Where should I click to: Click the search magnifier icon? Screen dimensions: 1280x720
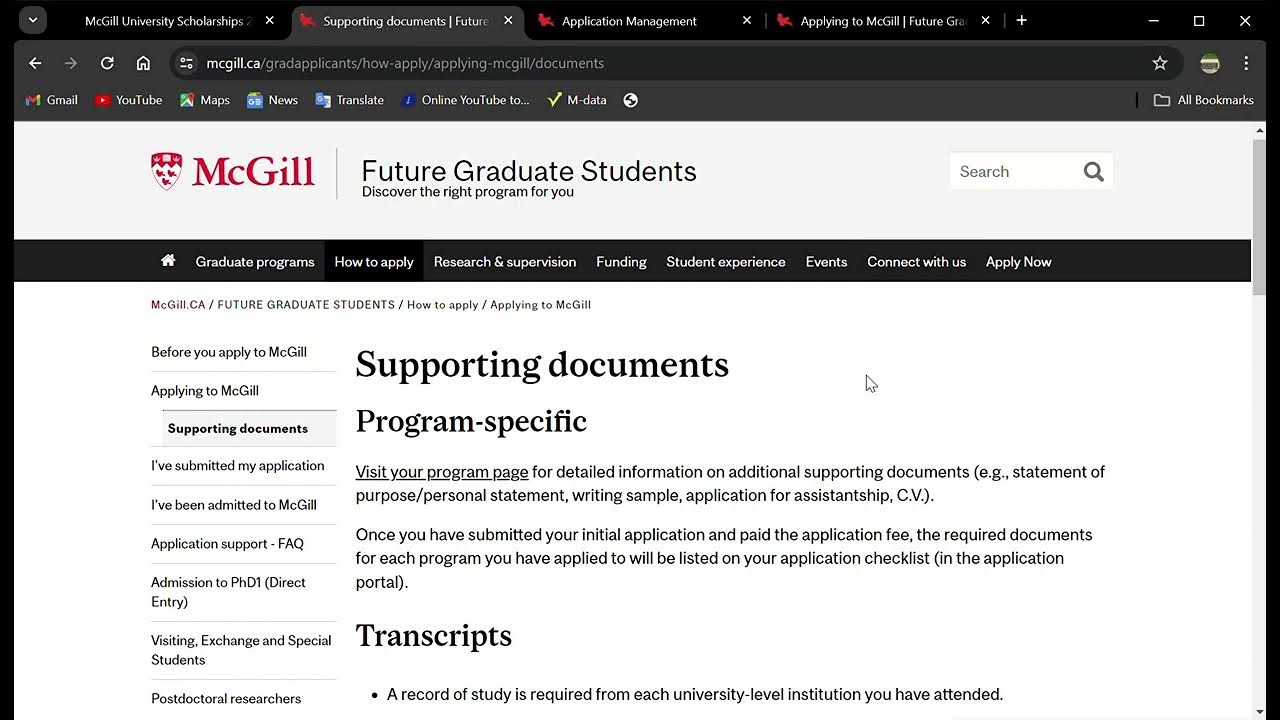(1093, 172)
